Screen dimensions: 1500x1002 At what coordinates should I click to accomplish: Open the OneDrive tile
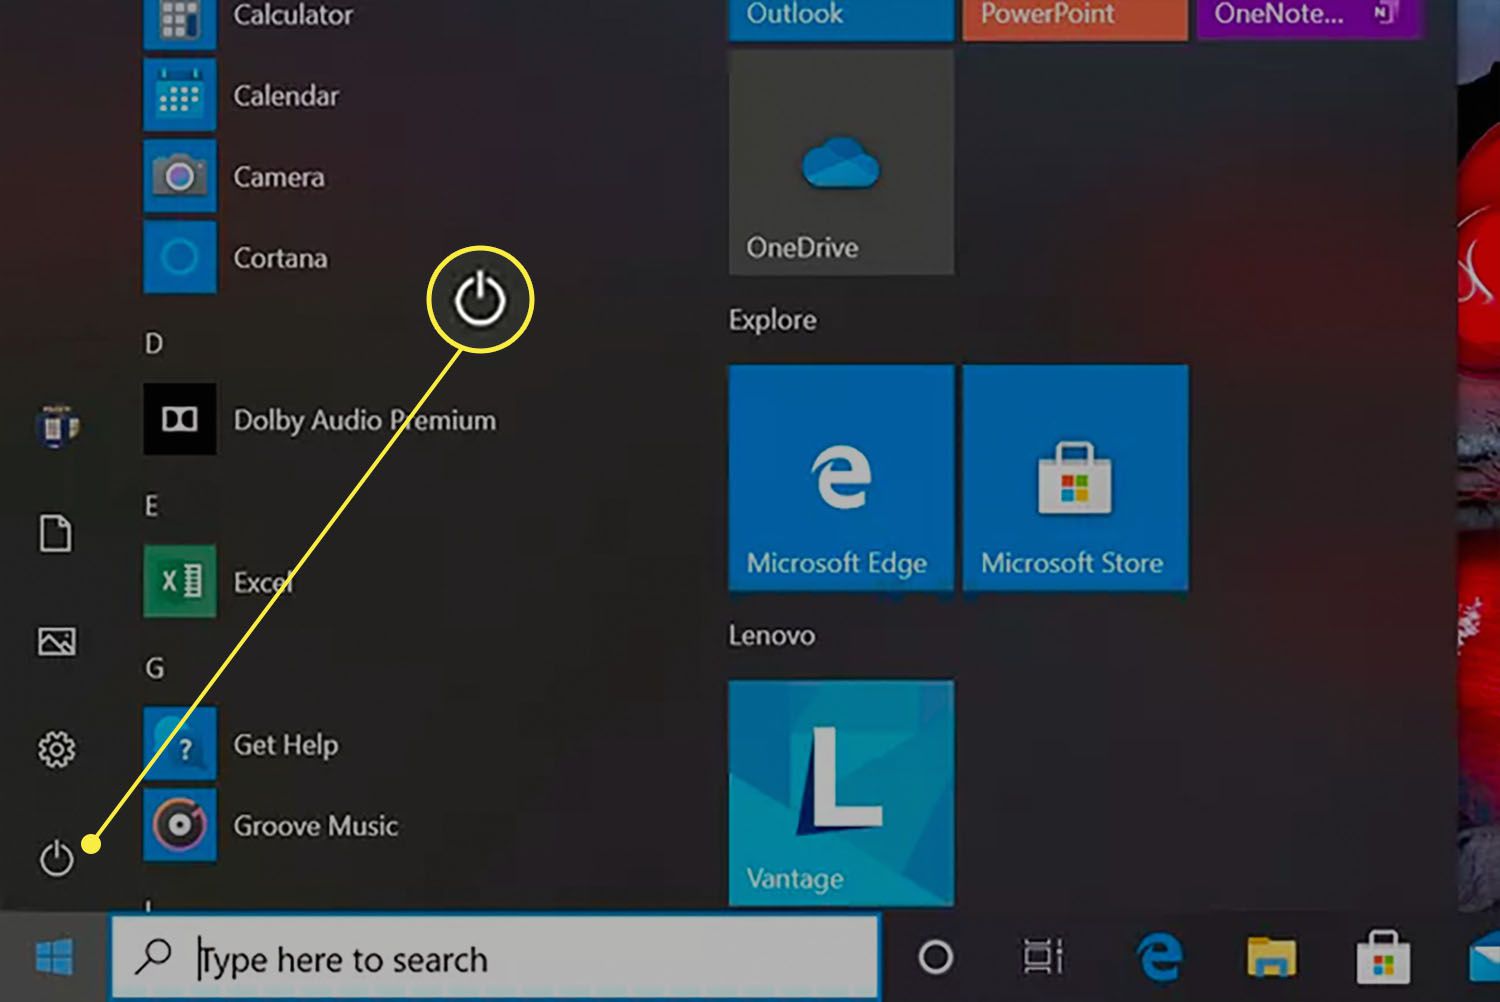pos(841,162)
